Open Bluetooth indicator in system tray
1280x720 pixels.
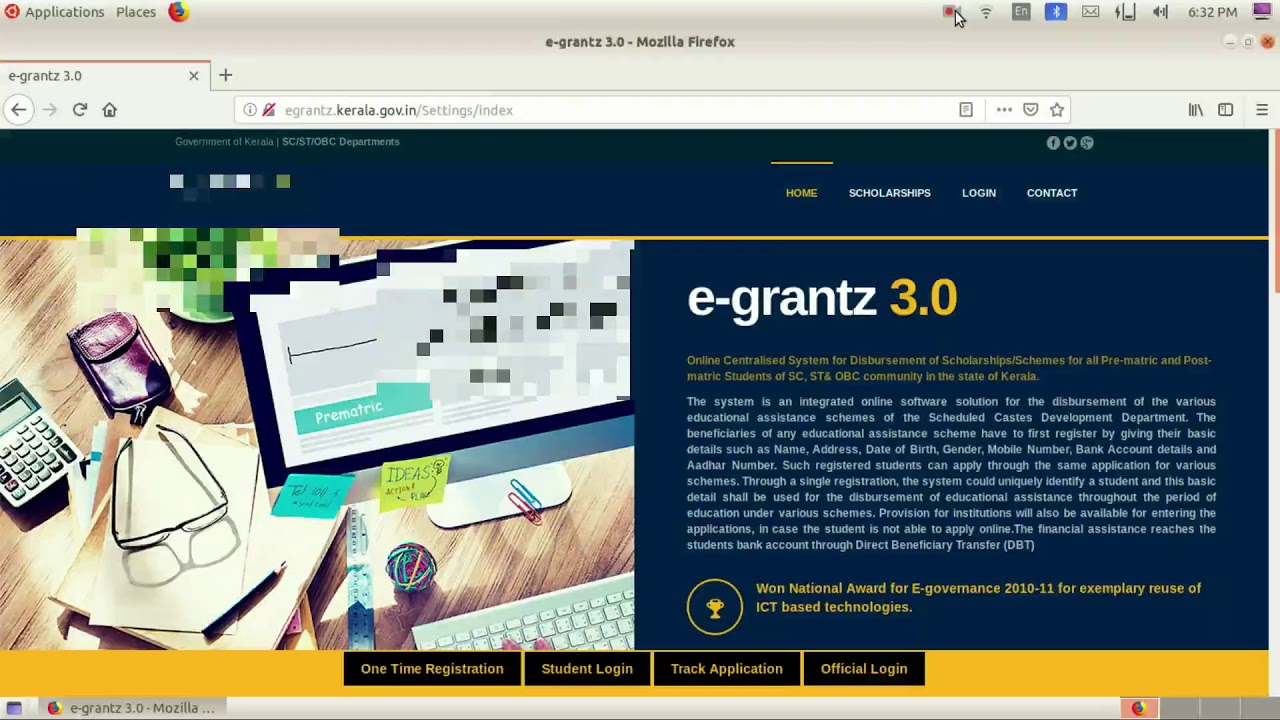1056,12
